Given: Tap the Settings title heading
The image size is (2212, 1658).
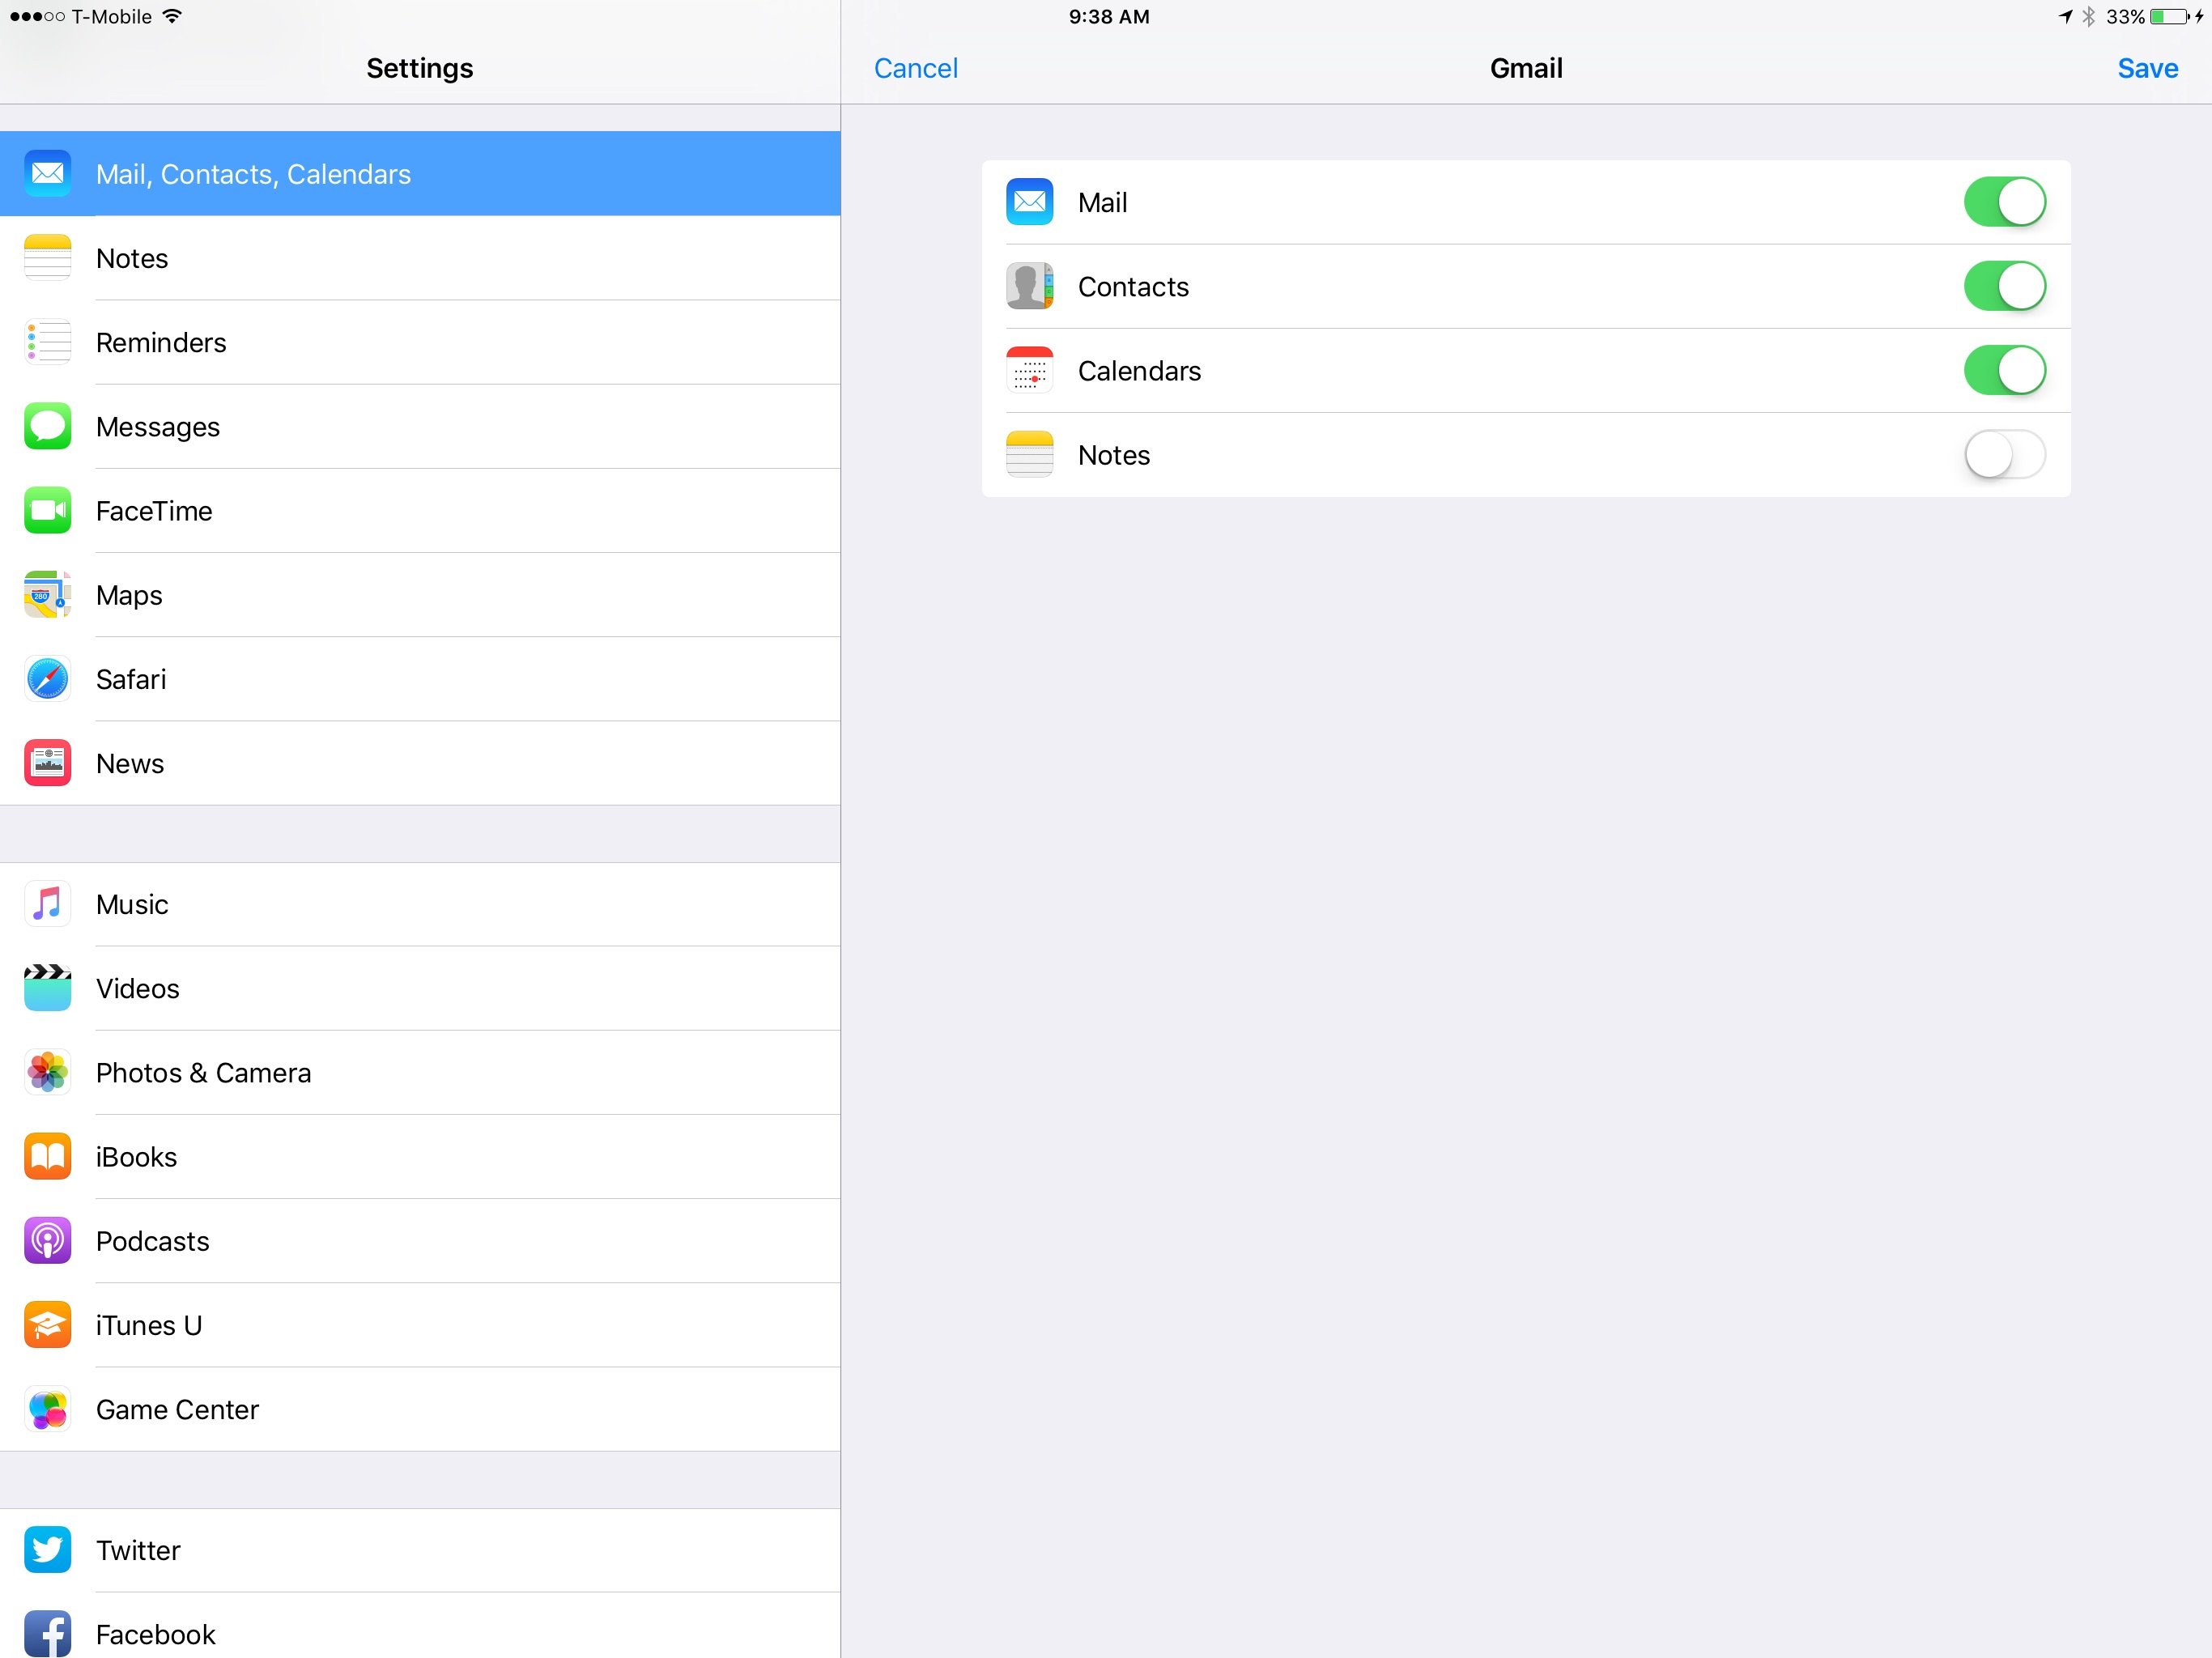Looking at the screenshot, I should click(419, 68).
